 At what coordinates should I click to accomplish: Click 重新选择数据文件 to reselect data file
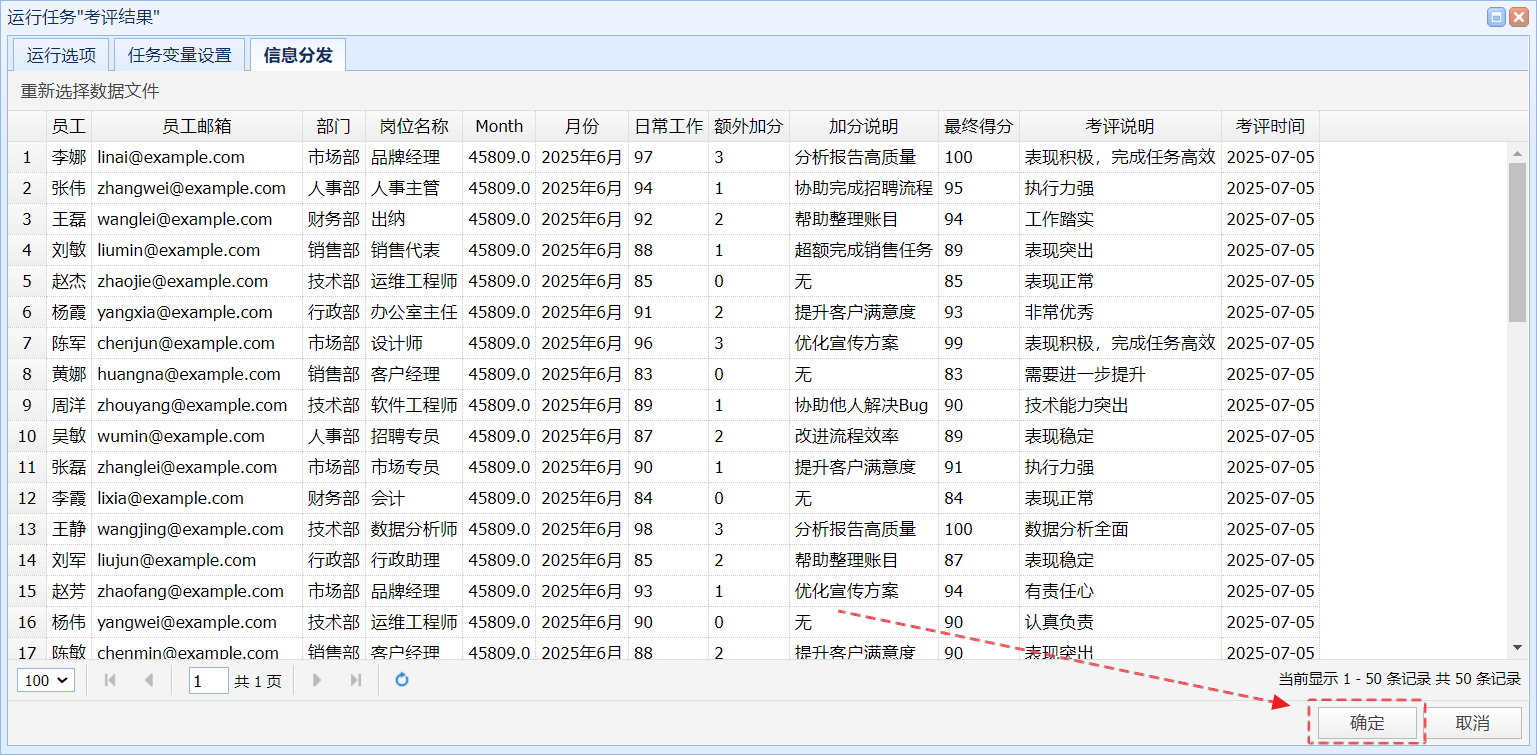click(90, 91)
